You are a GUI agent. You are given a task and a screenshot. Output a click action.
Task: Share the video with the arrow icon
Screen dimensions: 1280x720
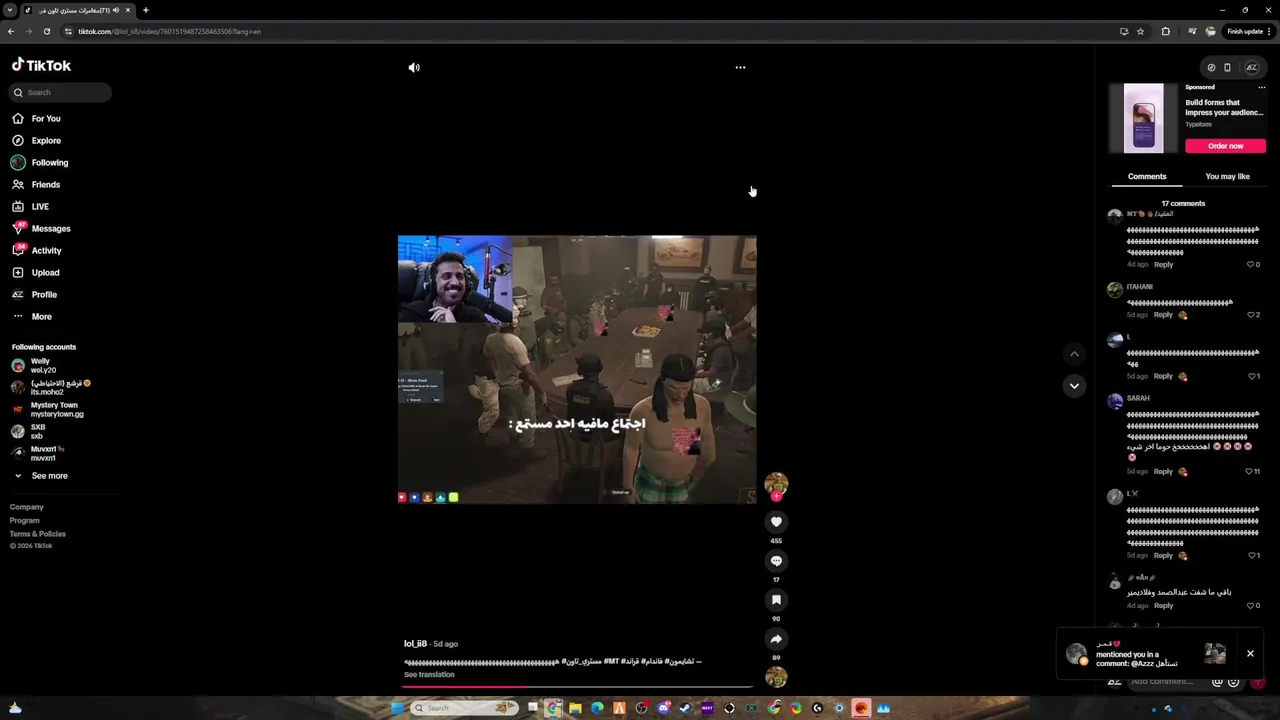[x=776, y=639]
